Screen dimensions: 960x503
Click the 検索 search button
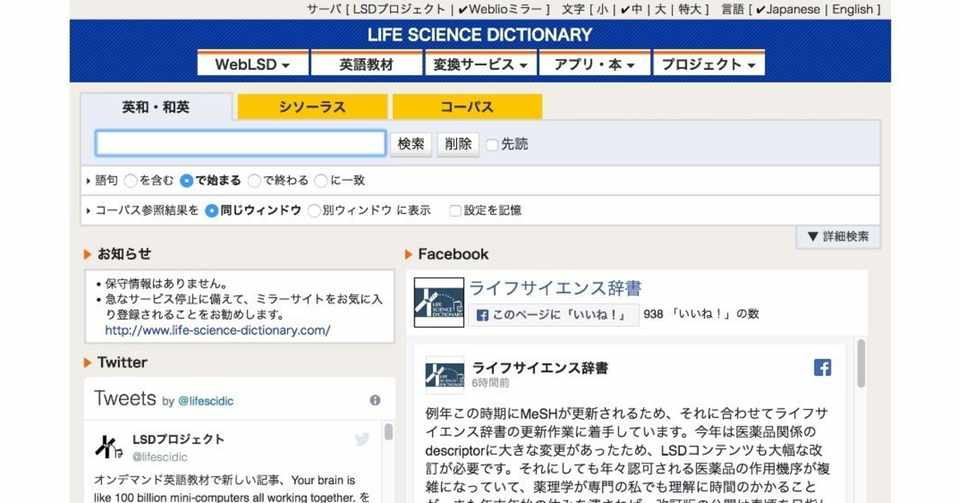tap(411, 144)
